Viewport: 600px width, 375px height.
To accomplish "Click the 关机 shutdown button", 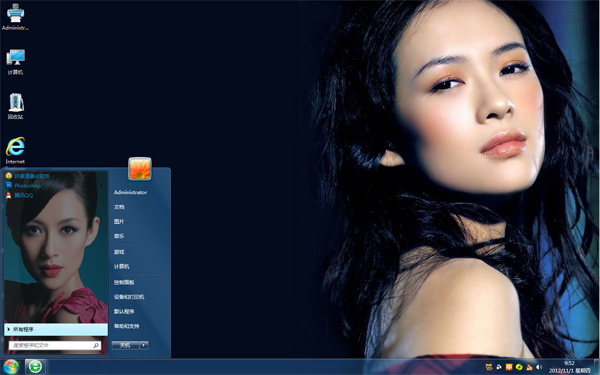I will (126, 345).
